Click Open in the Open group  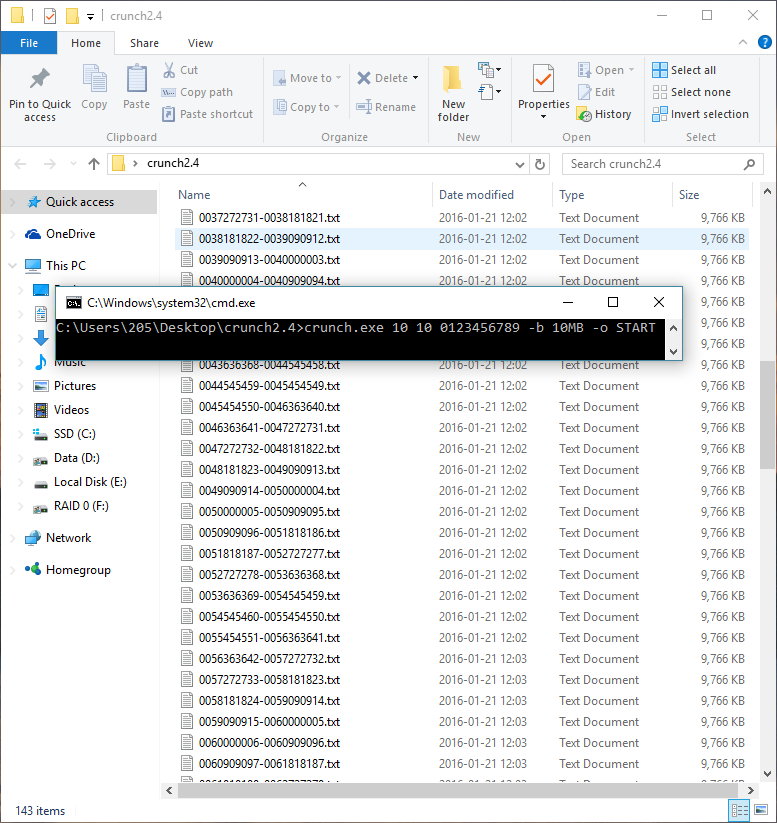tap(606, 70)
